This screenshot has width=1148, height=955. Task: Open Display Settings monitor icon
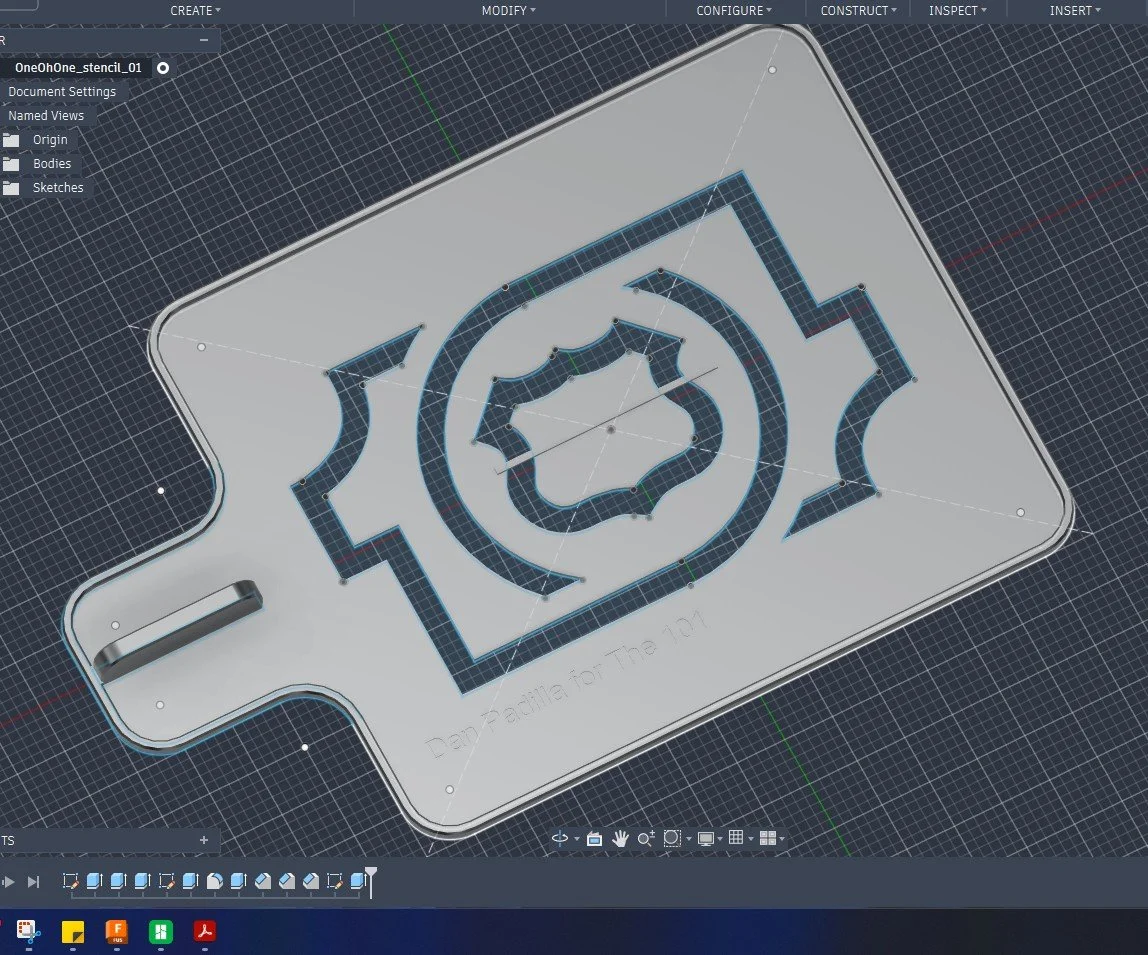click(x=706, y=839)
